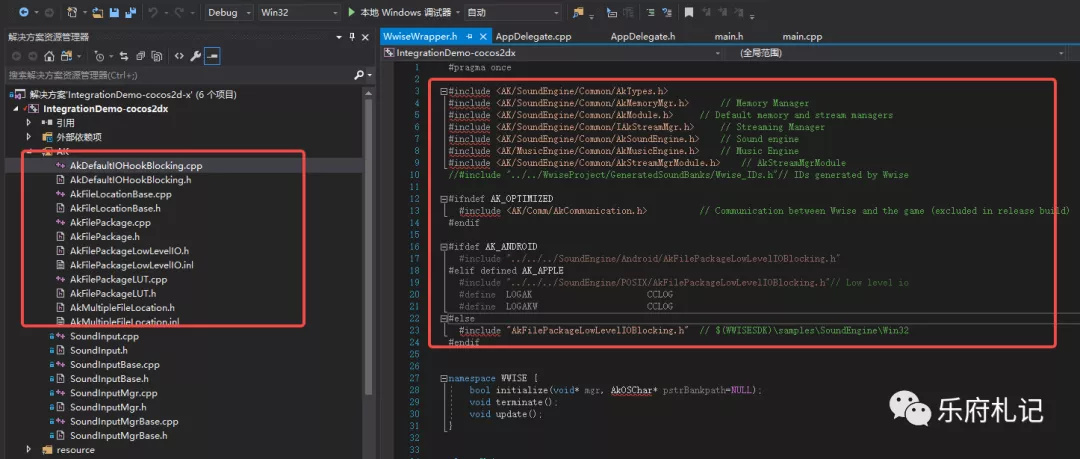Screen dimensions: 1080x459
Task: Select AkFileLocationBase.cpp file
Action: pyautogui.click(x=121, y=194)
